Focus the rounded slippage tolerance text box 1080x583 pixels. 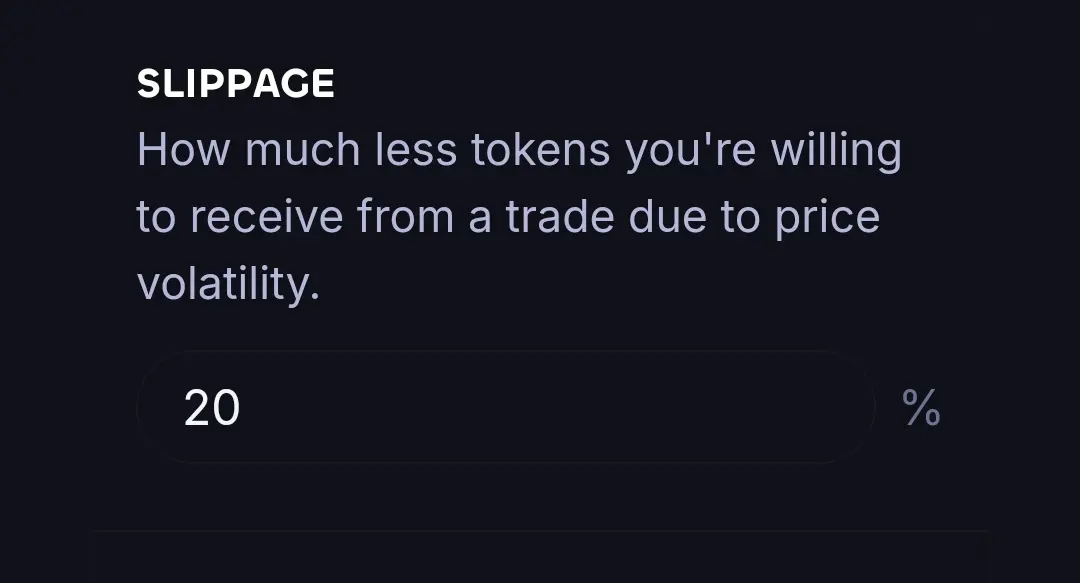pyautogui.click(x=506, y=407)
